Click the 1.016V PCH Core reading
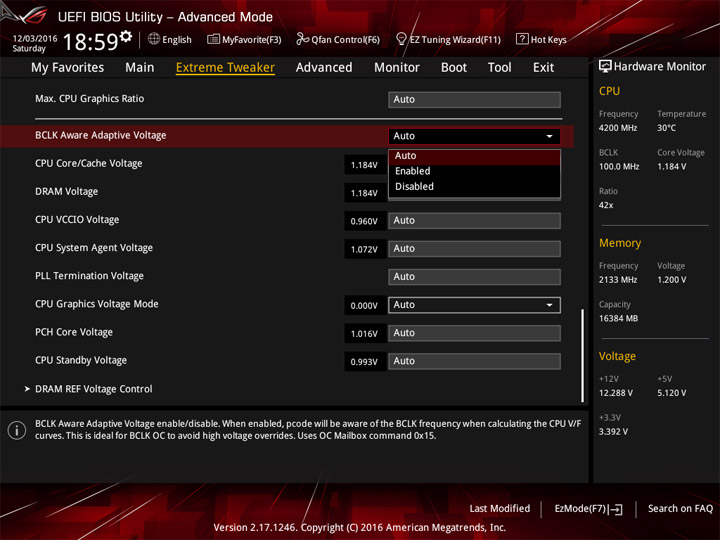Viewport: 720px width, 540px height. (364, 334)
